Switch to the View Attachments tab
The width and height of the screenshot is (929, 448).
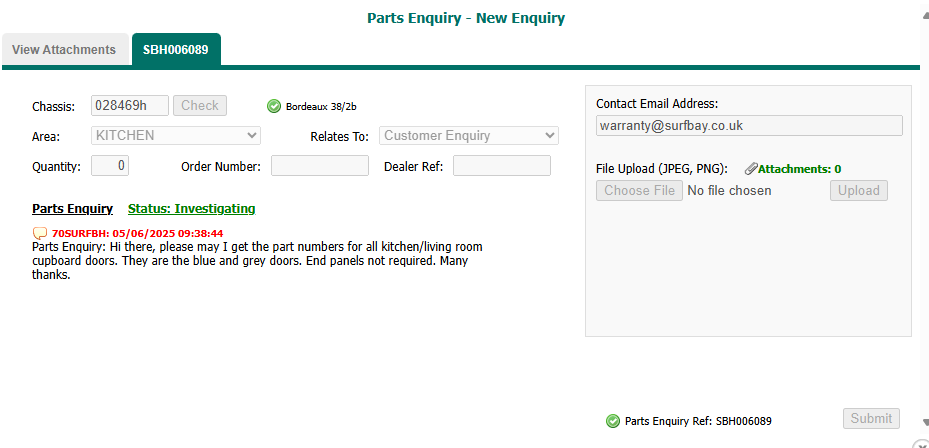click(x=64, y=49)
